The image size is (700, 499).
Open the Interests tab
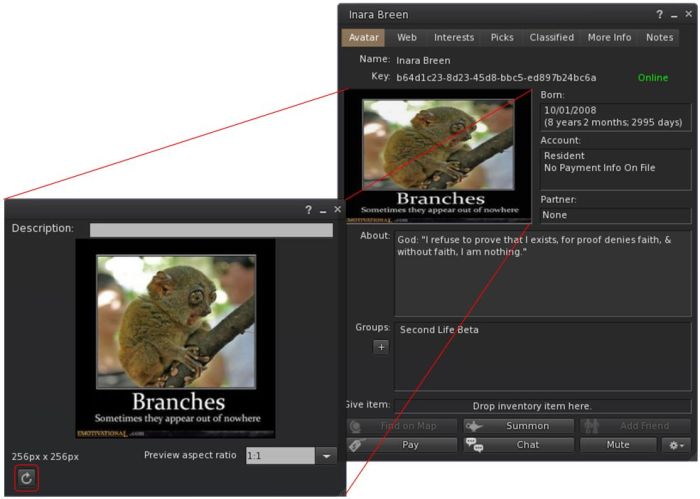(454, 37)
